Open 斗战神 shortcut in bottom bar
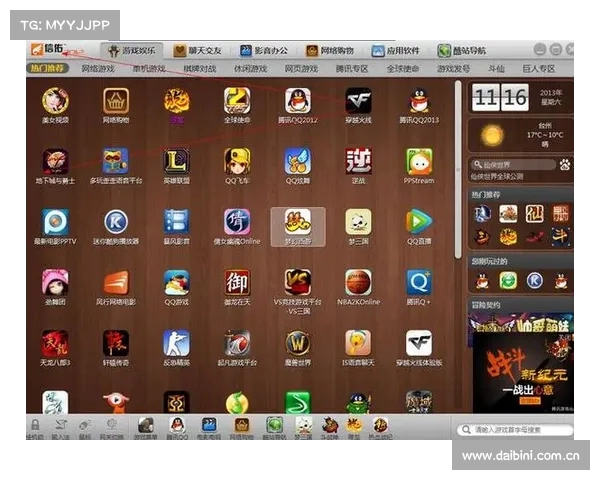Screen dimensions: 600x480 tap(330, 428)
